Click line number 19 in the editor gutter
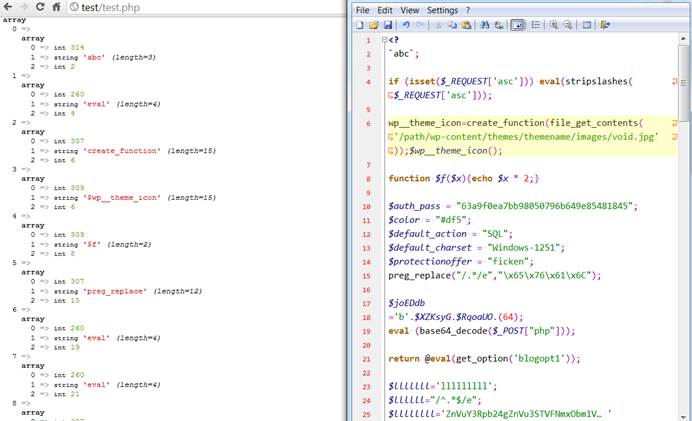The height and width of the screenshot is (421, 692). tap(366, 331)
